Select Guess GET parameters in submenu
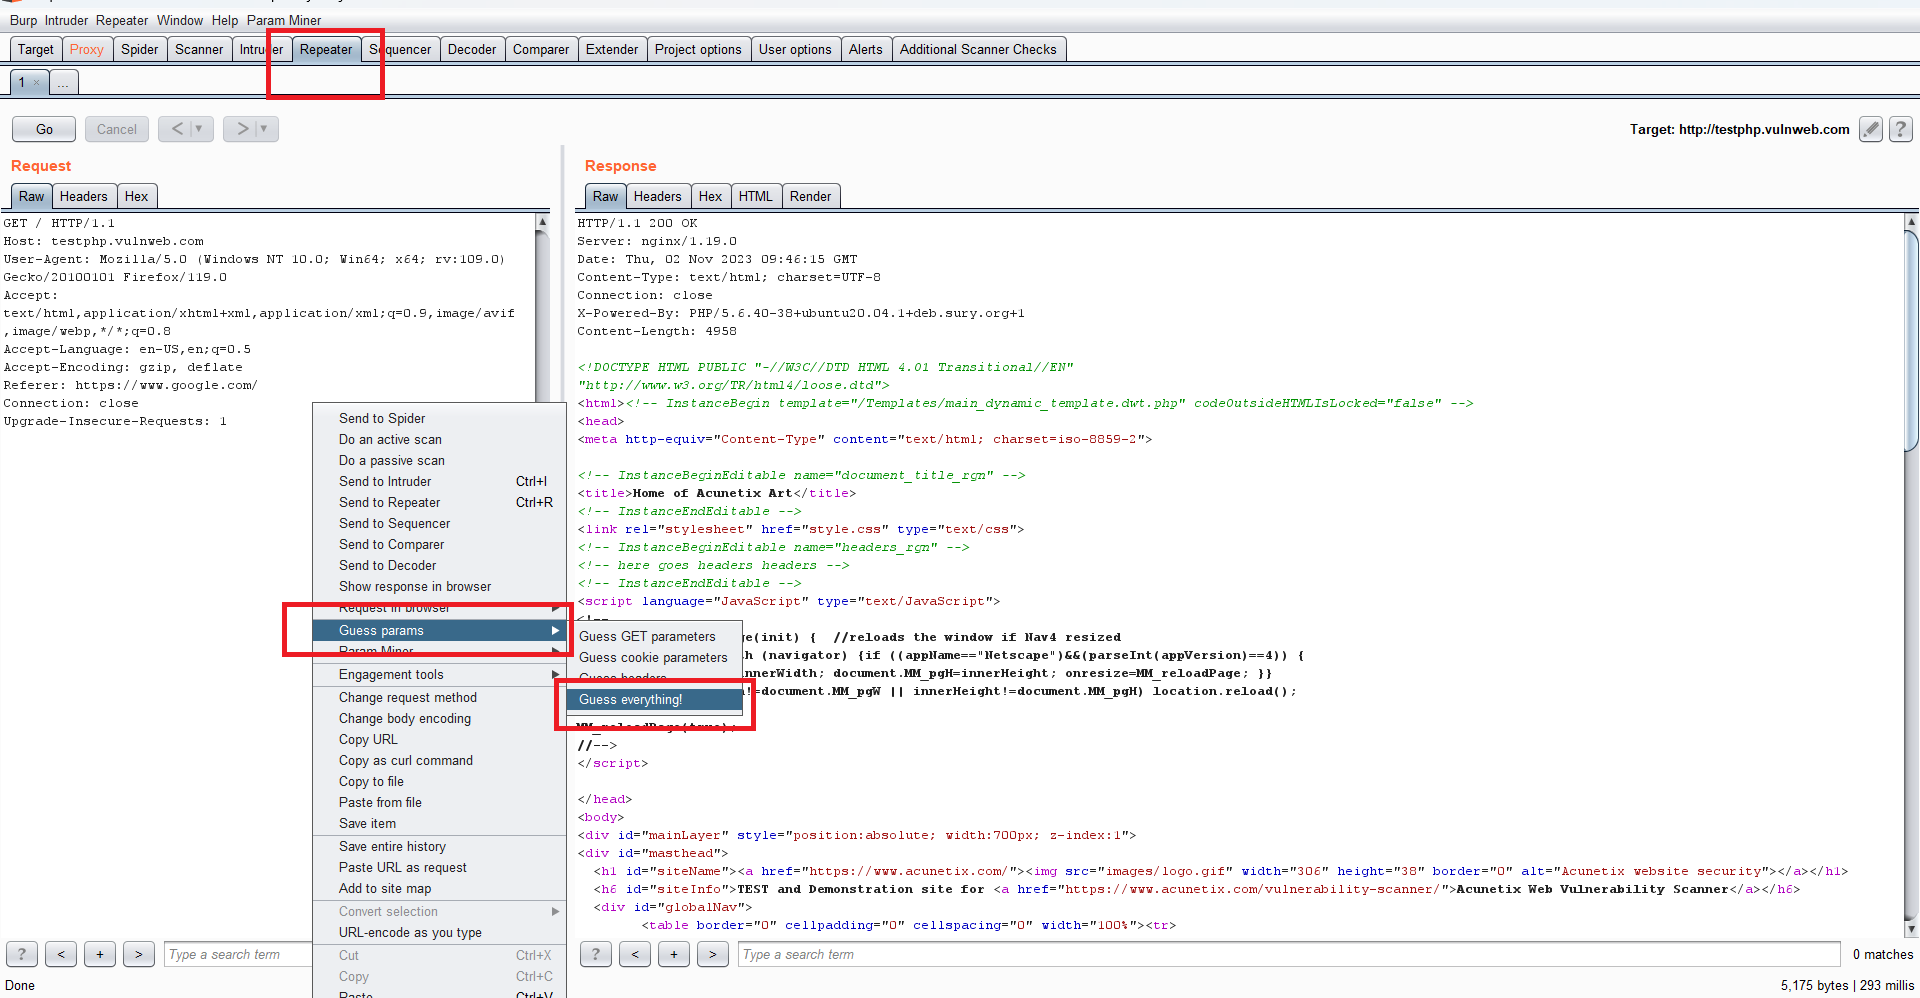This screenshot has height=998, width=1920. click(x=654, y=636)
